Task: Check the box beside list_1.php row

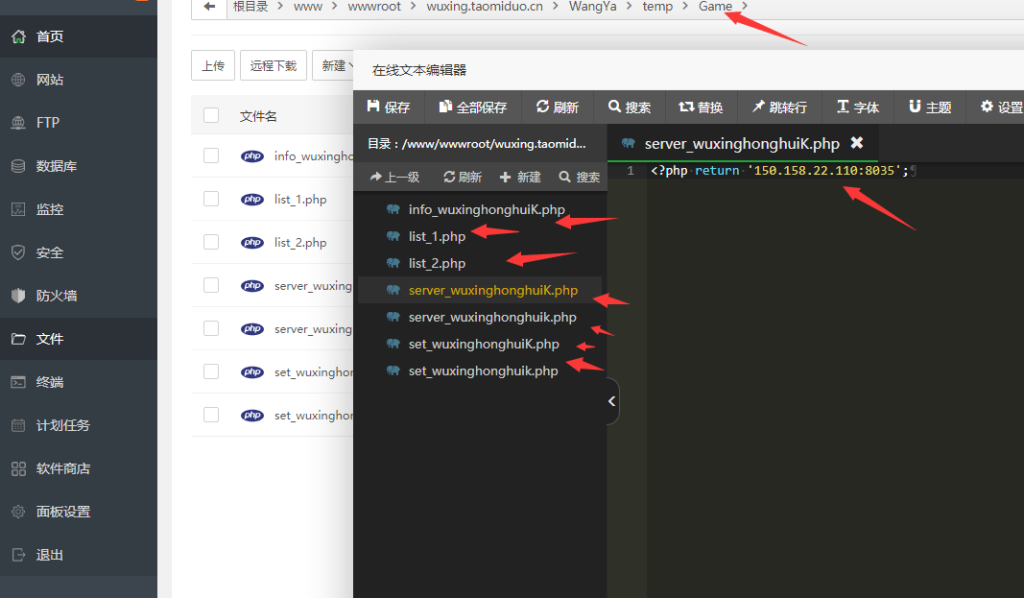Action: tap(211, 199)
